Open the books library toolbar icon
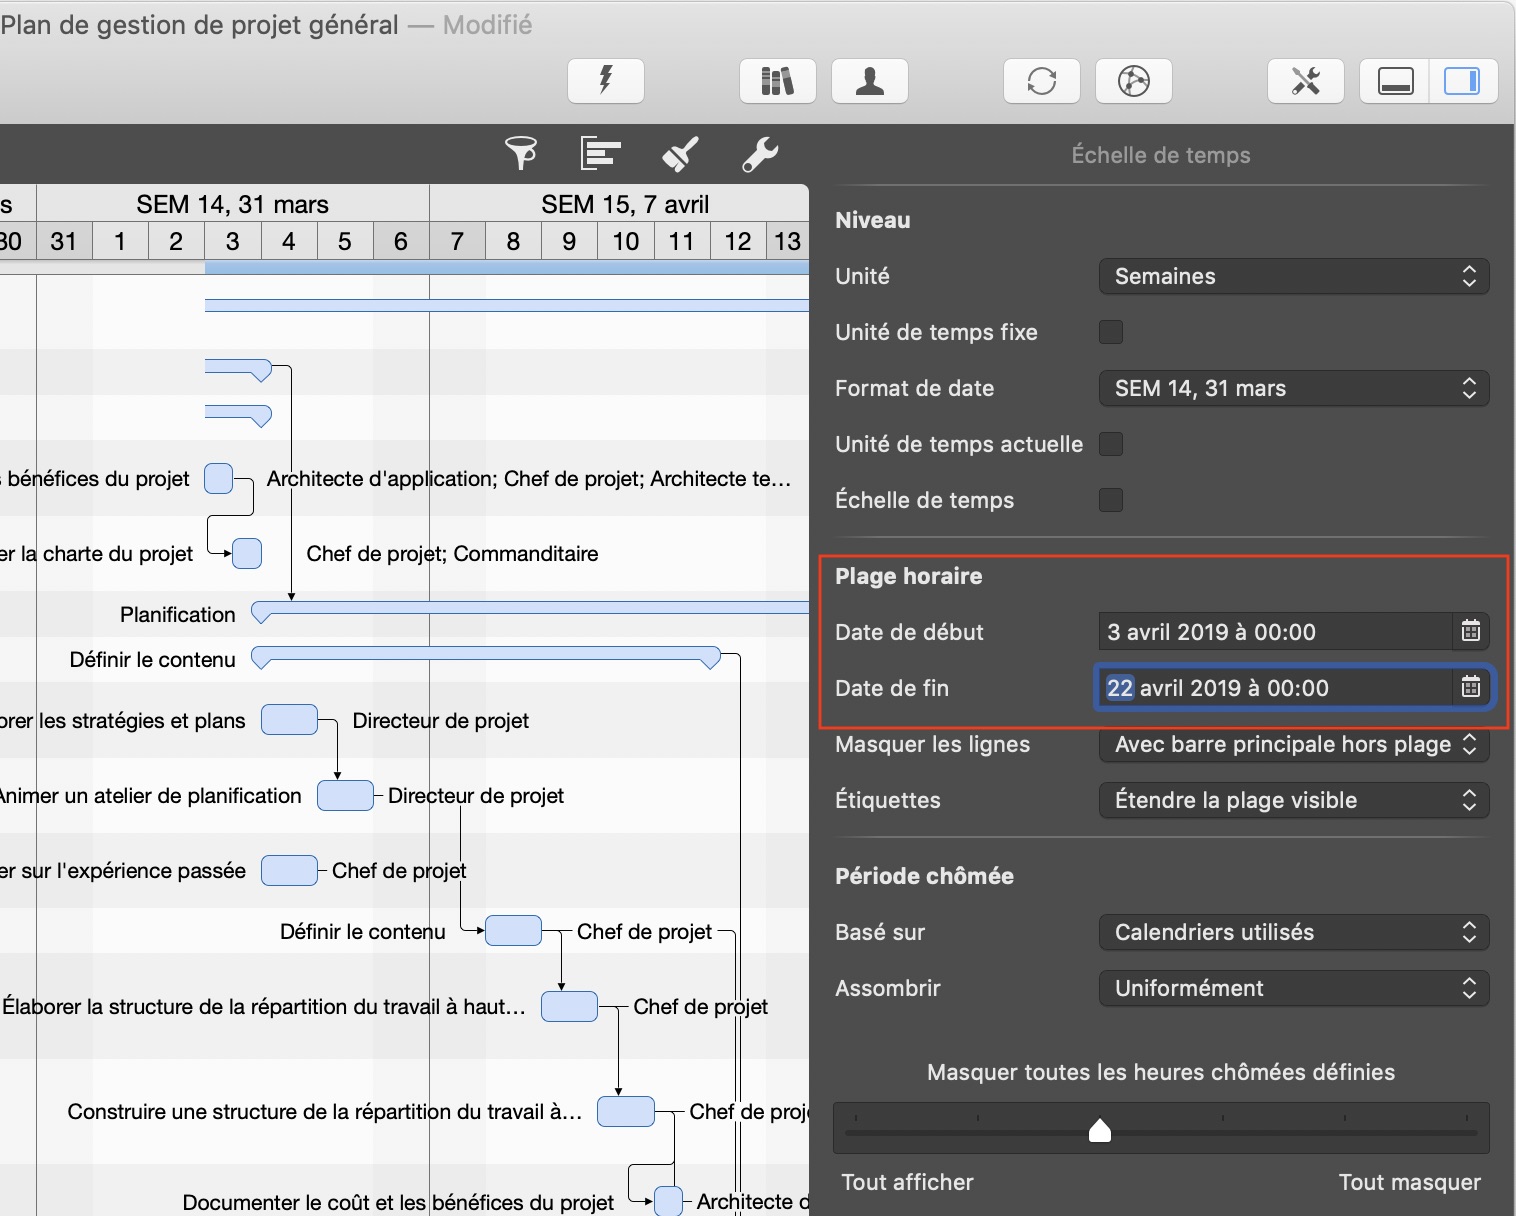This screenshot has width=1516, height=1216. pos(777,81)
